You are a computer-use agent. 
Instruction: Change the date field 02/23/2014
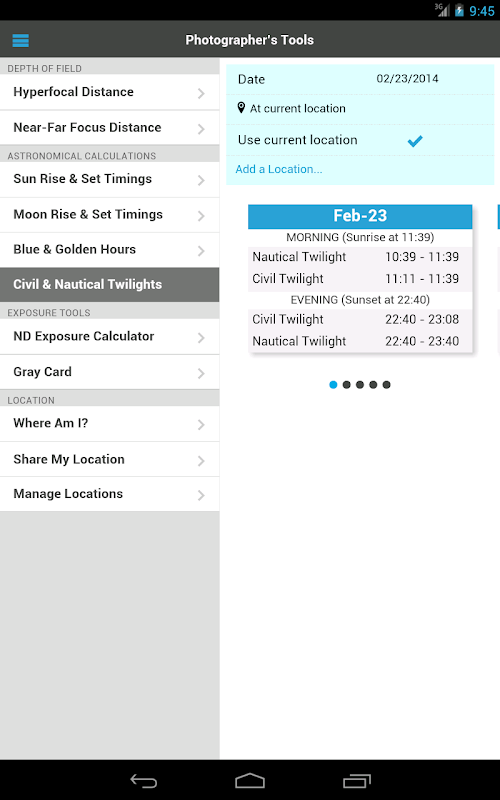click(x=407, y=79)
